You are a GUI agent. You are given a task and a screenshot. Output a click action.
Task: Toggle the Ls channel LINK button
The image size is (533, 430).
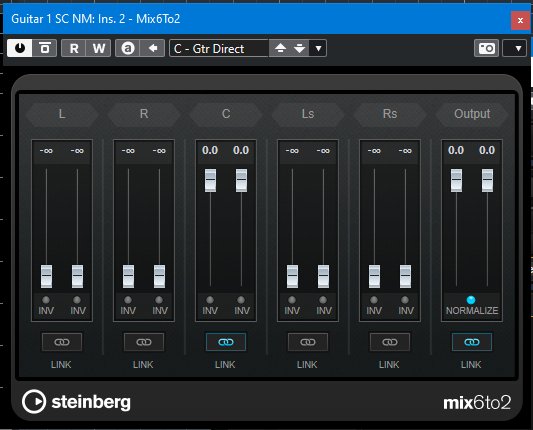(308, 342)
